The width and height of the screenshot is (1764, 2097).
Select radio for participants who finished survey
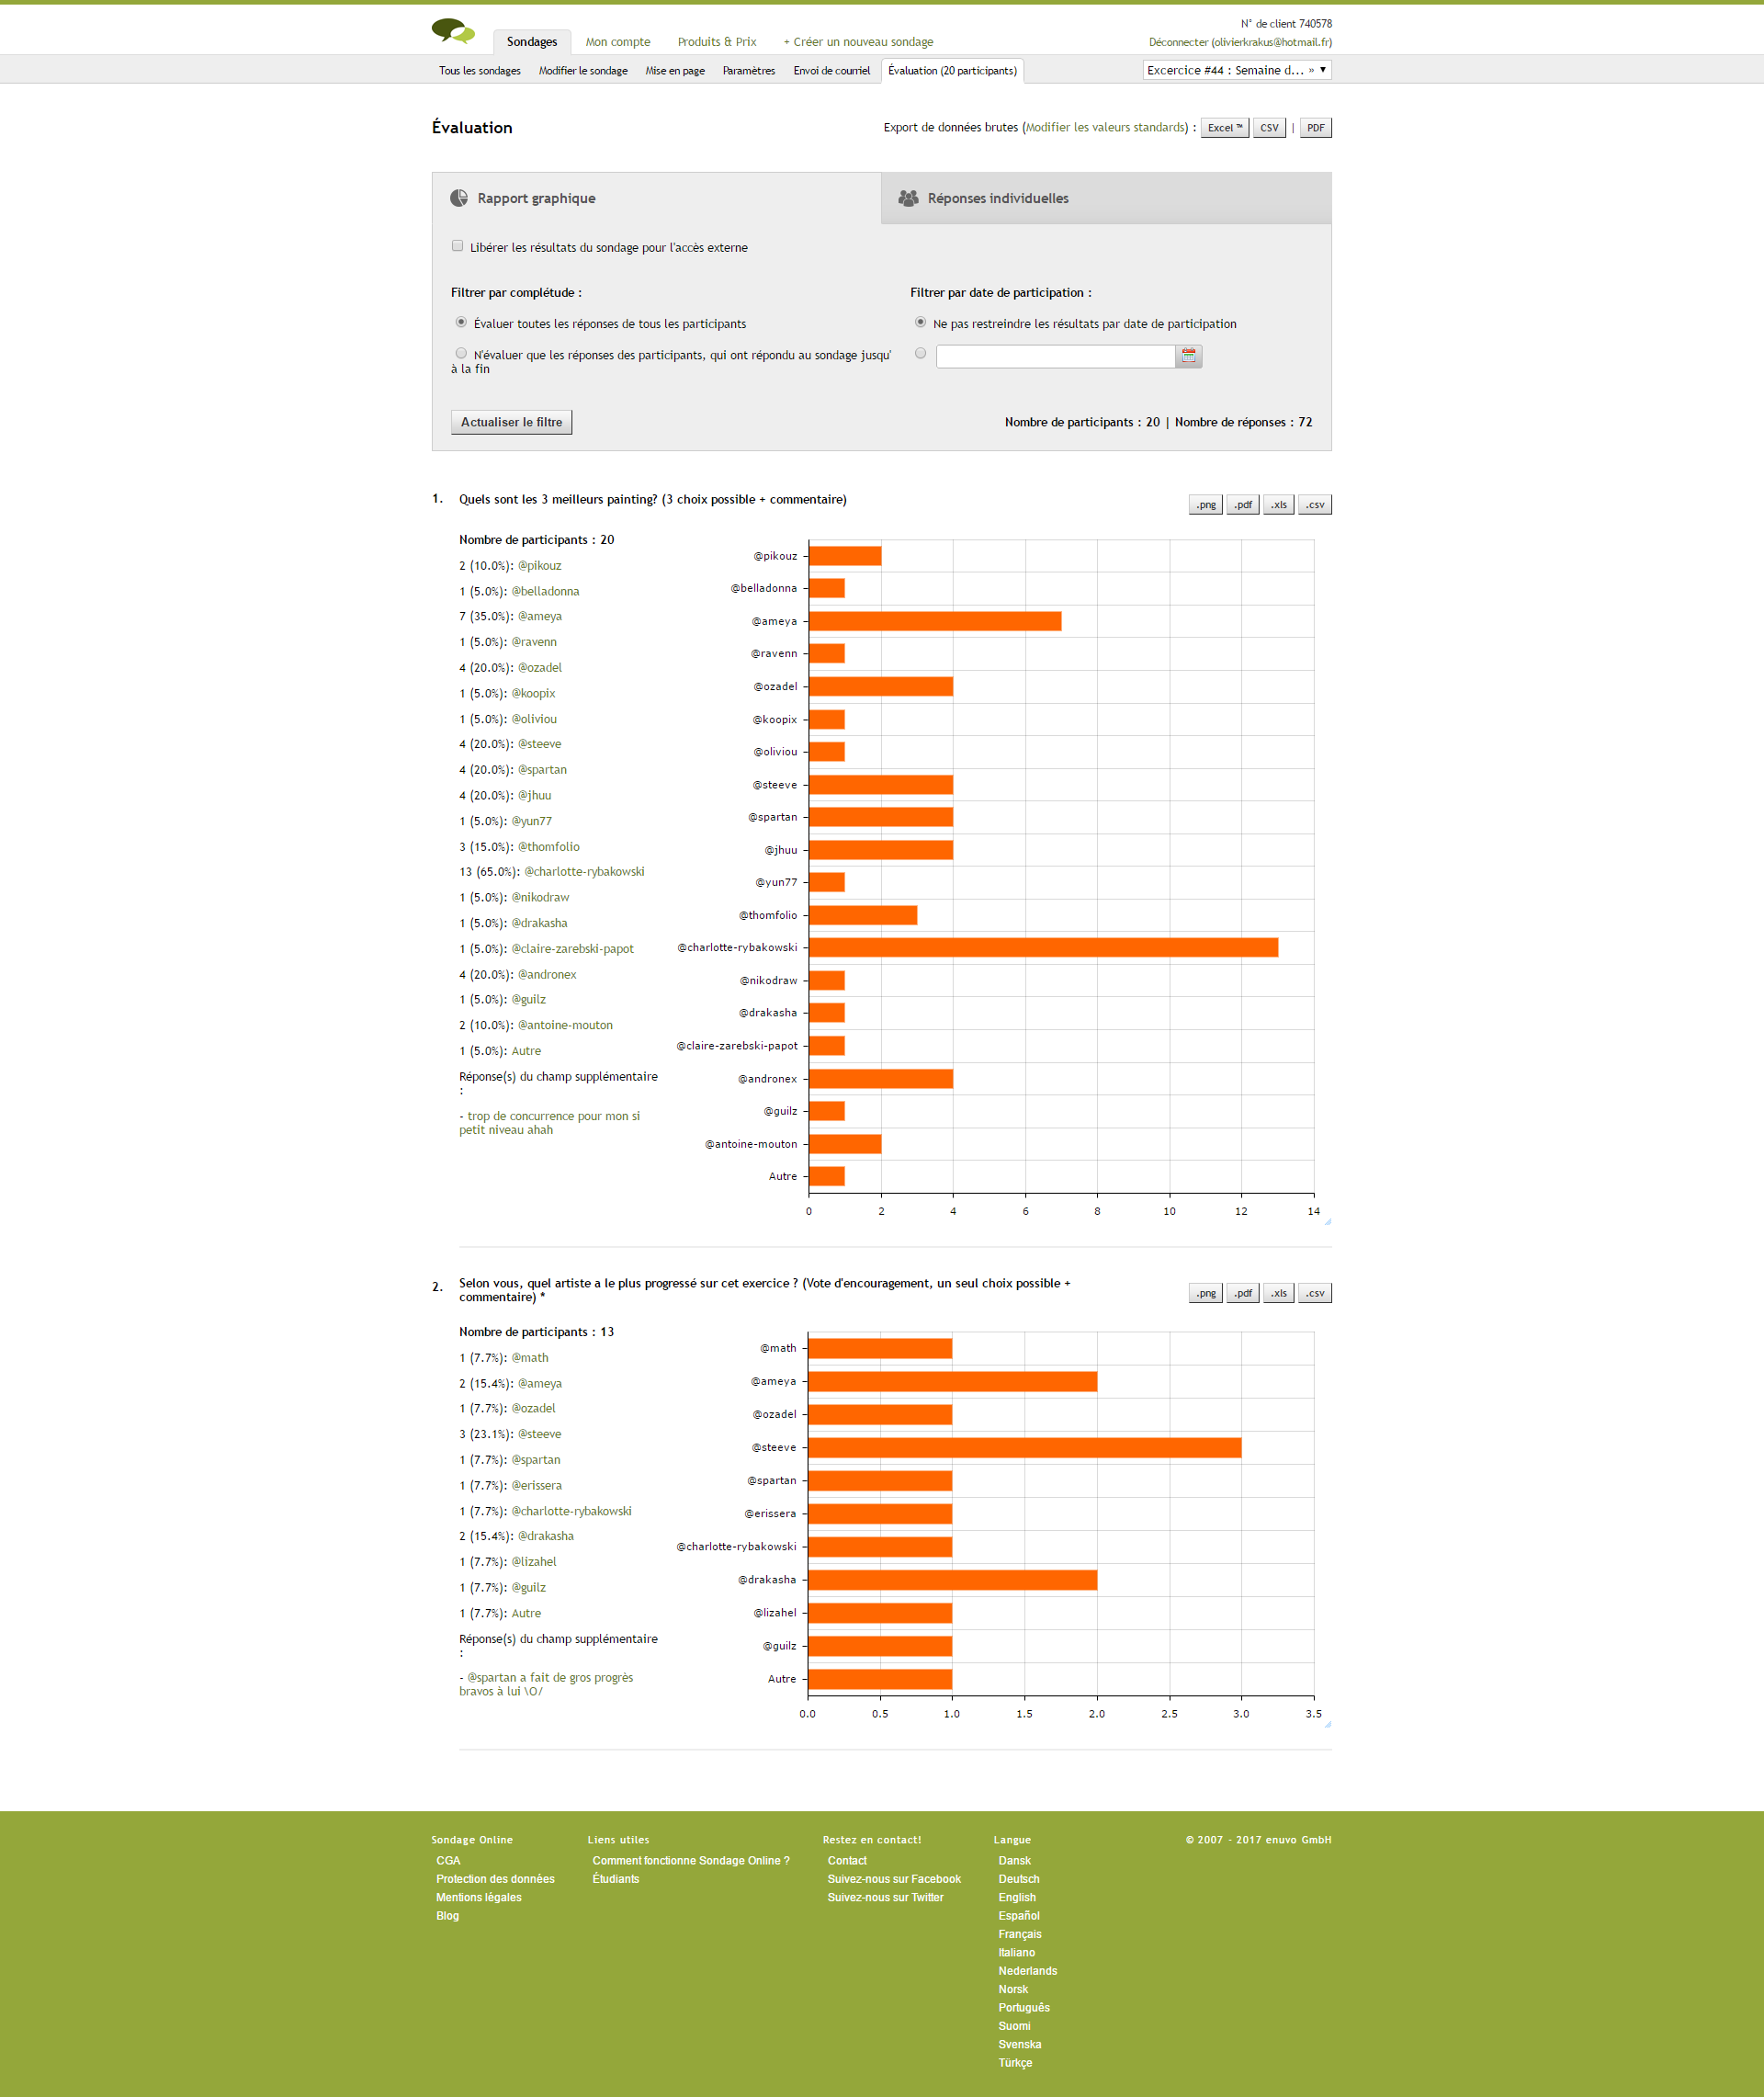[x=461, y=353]
